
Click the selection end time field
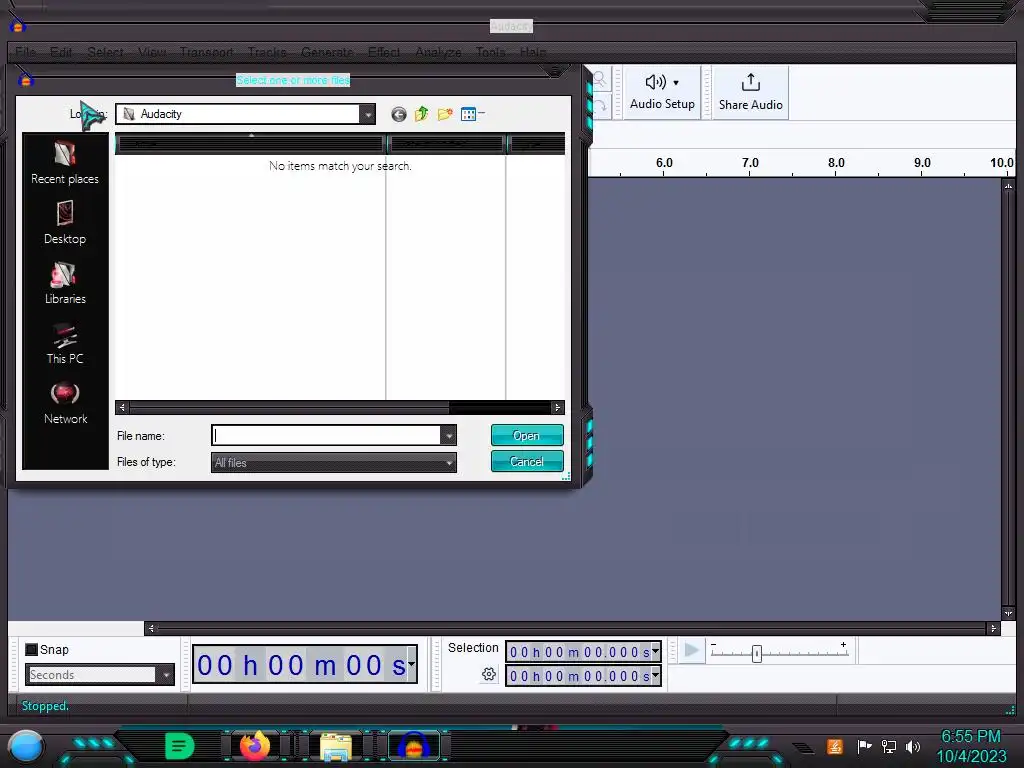pyautogui.click(x=579, y=676)
